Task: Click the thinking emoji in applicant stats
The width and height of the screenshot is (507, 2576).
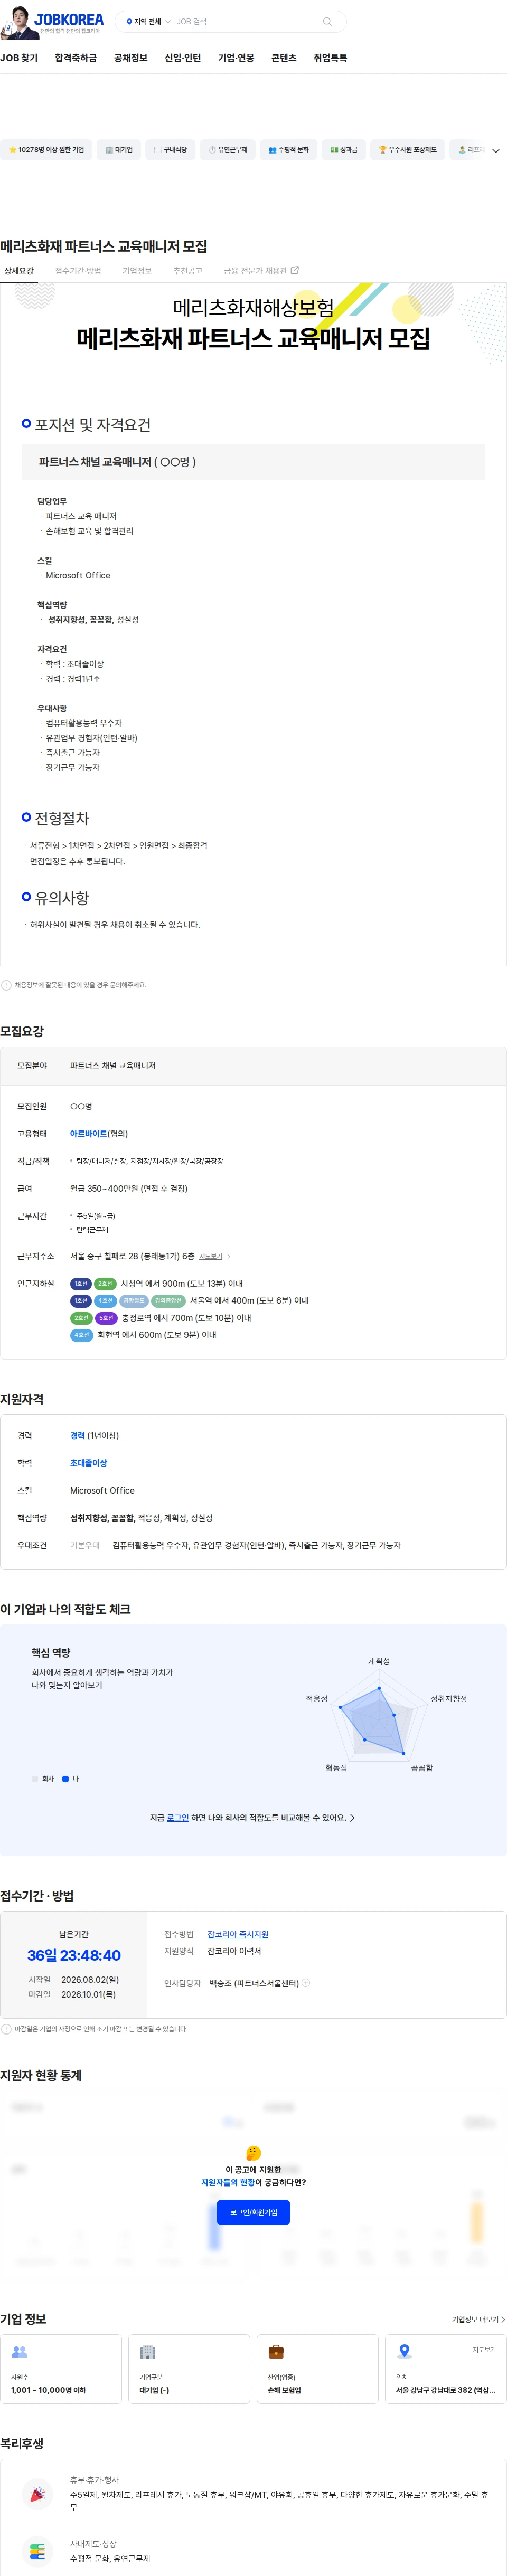Action: 253,2152
